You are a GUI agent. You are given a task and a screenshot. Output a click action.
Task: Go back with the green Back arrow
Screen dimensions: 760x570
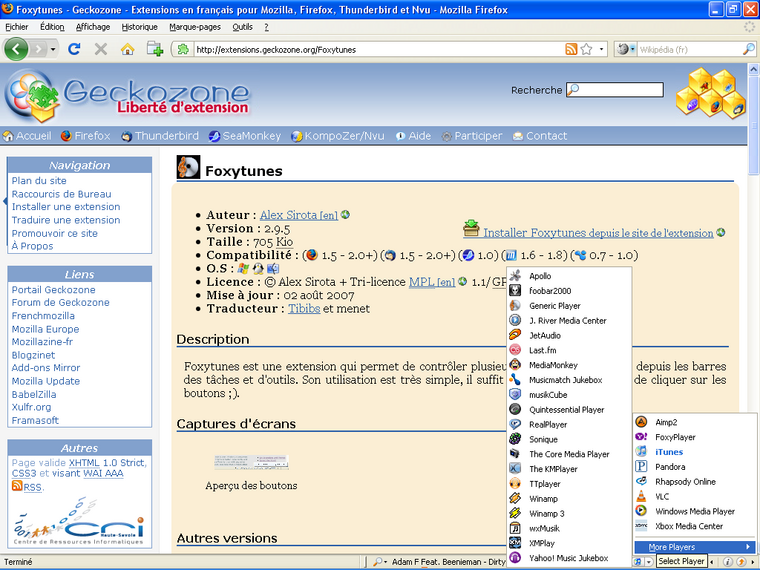tap(16, 49)
